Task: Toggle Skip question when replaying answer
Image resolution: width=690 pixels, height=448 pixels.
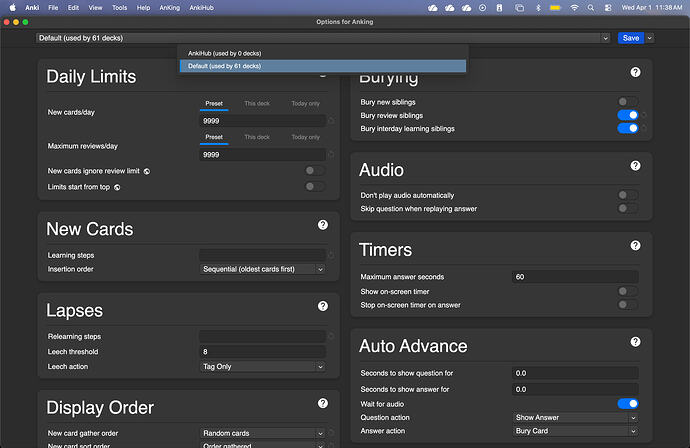Action: click(x=628, y=209)
